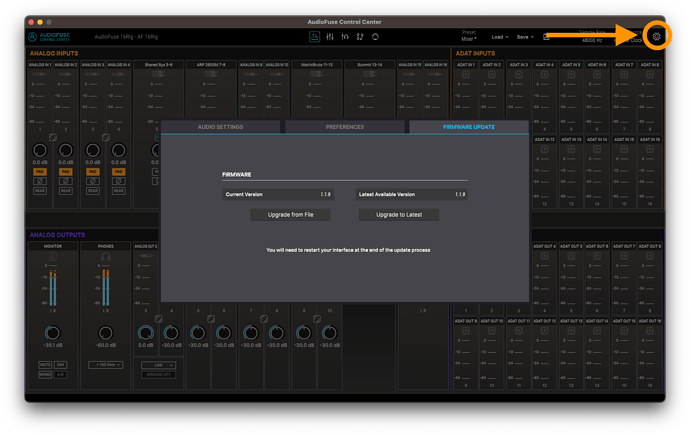The image size is (690, 435).
Task: Click the Upgrade from File button
Action: (x=290, y=215)
